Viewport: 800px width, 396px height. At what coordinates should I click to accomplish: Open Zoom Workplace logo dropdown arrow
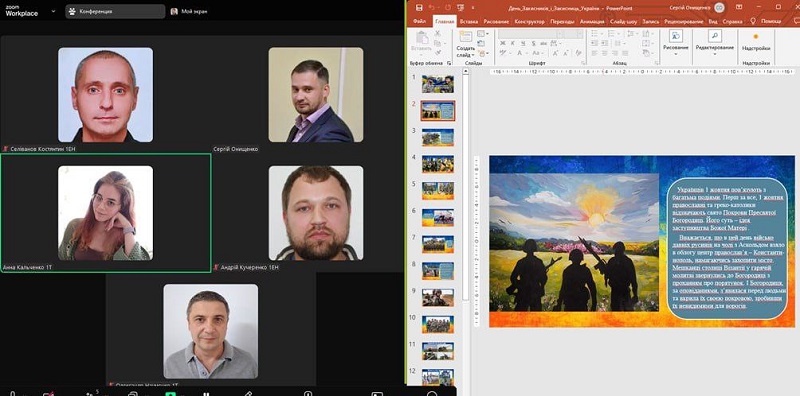(x=54, y=11)
